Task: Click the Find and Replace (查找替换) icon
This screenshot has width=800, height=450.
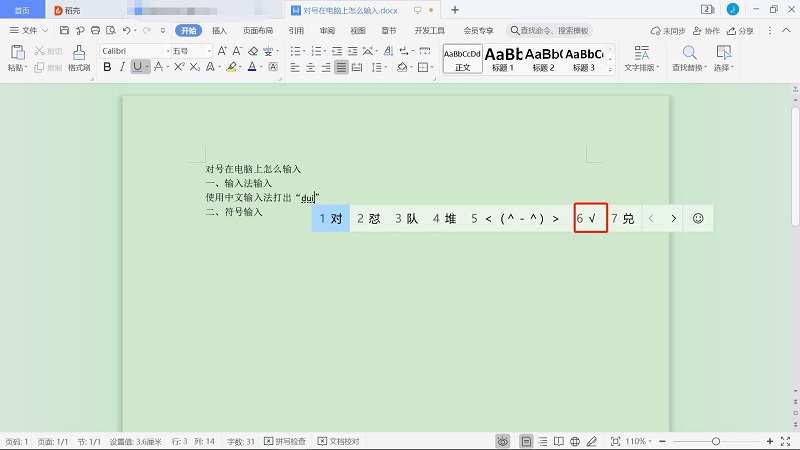Action: [x=689, y=57]
